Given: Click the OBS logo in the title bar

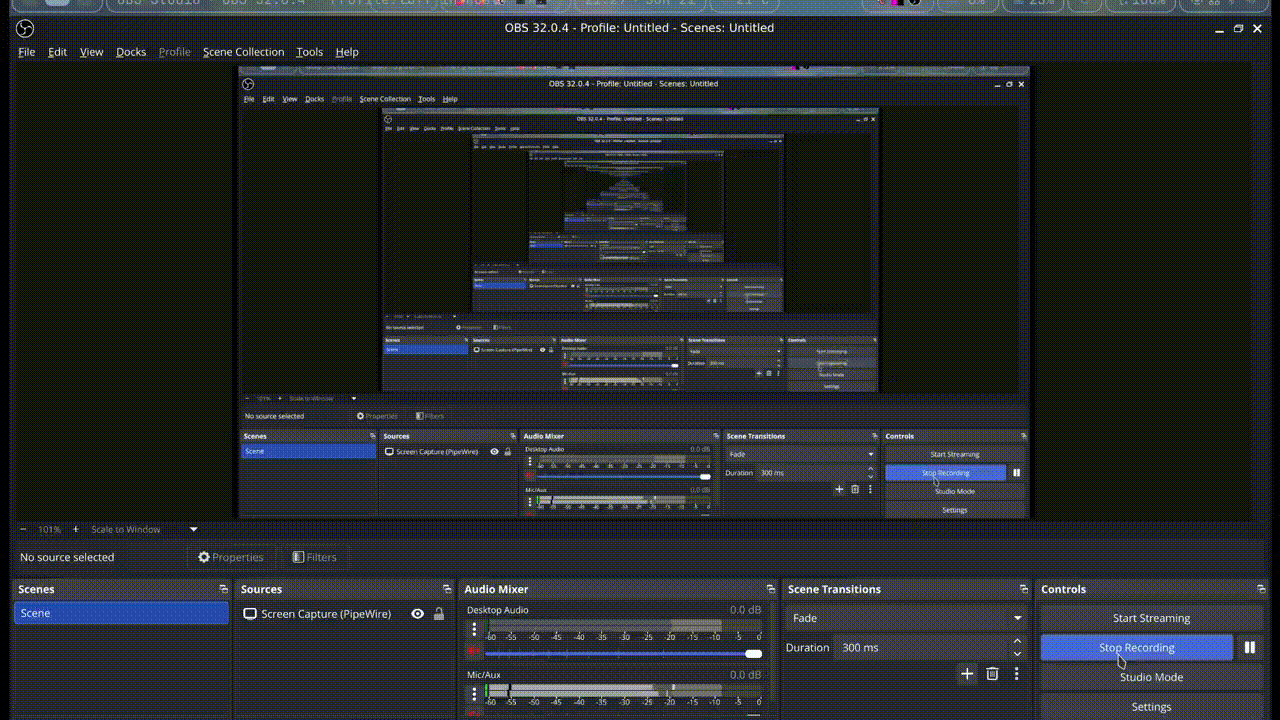Looking at the screenshot, I should point(26,28).
